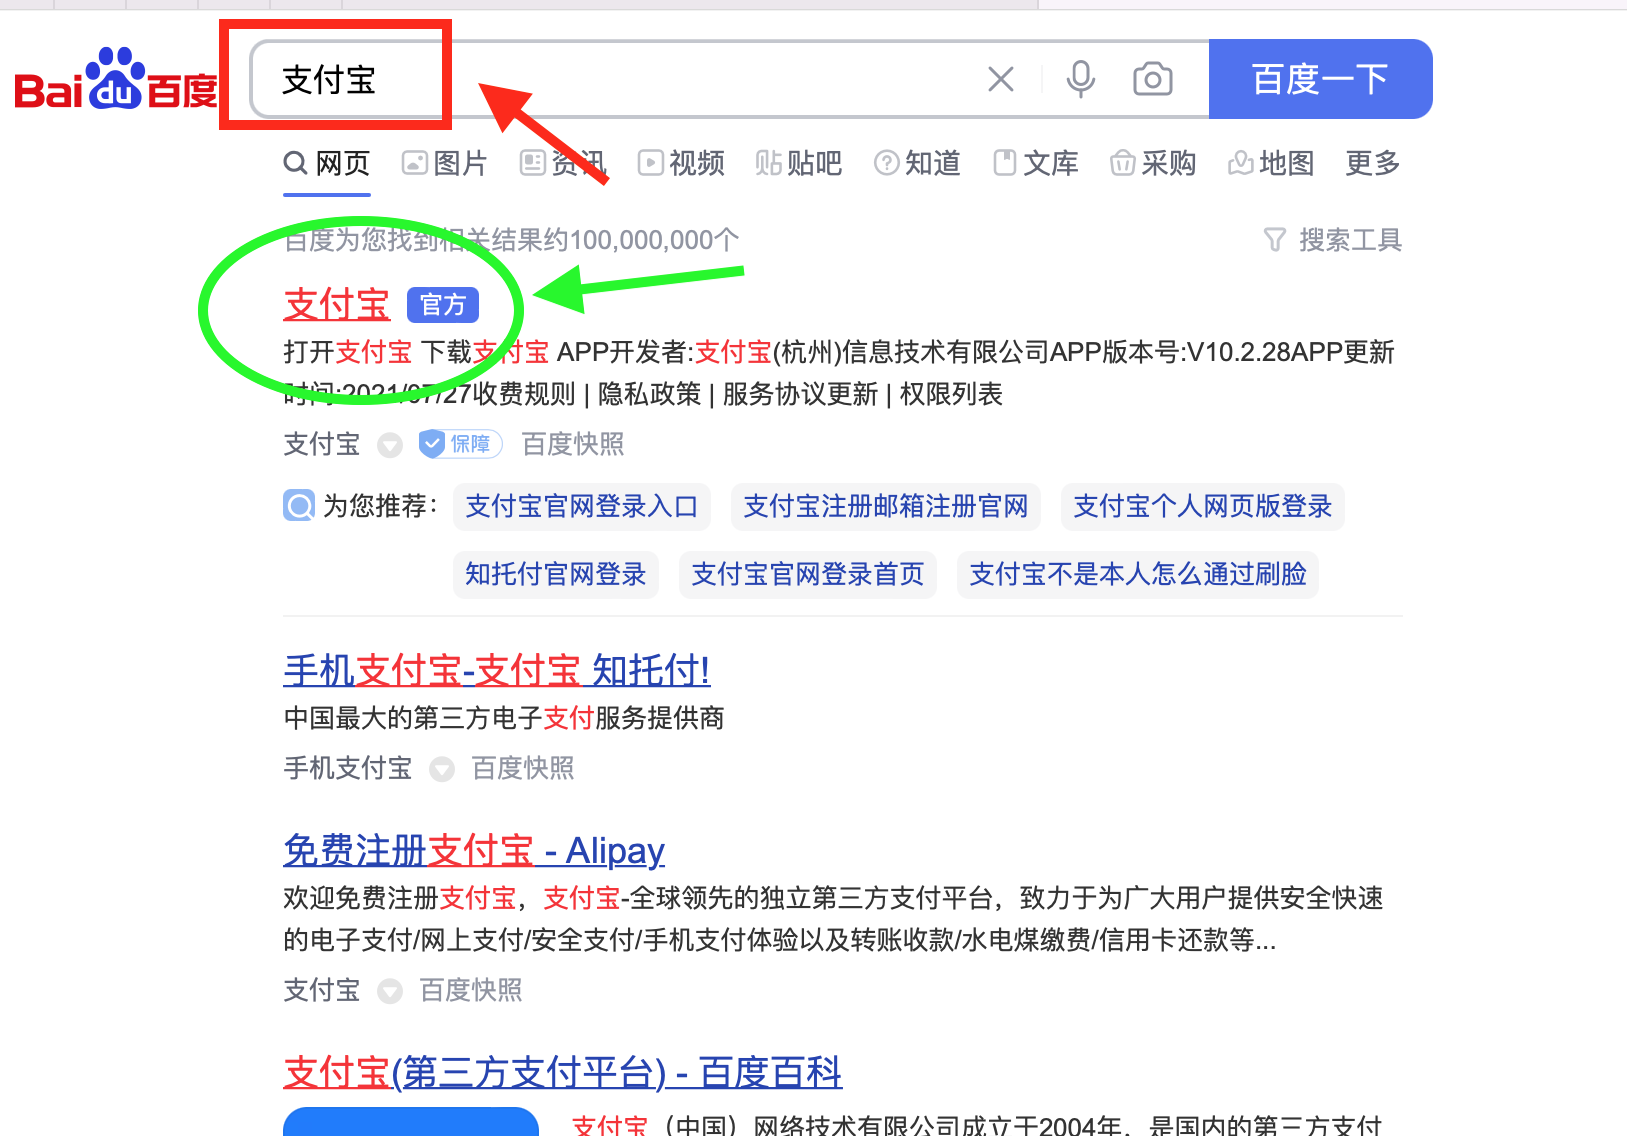This screenshot has width=1627, height=1136.
Task: Switch to the 图片 tab
Action: coord(444,163)
